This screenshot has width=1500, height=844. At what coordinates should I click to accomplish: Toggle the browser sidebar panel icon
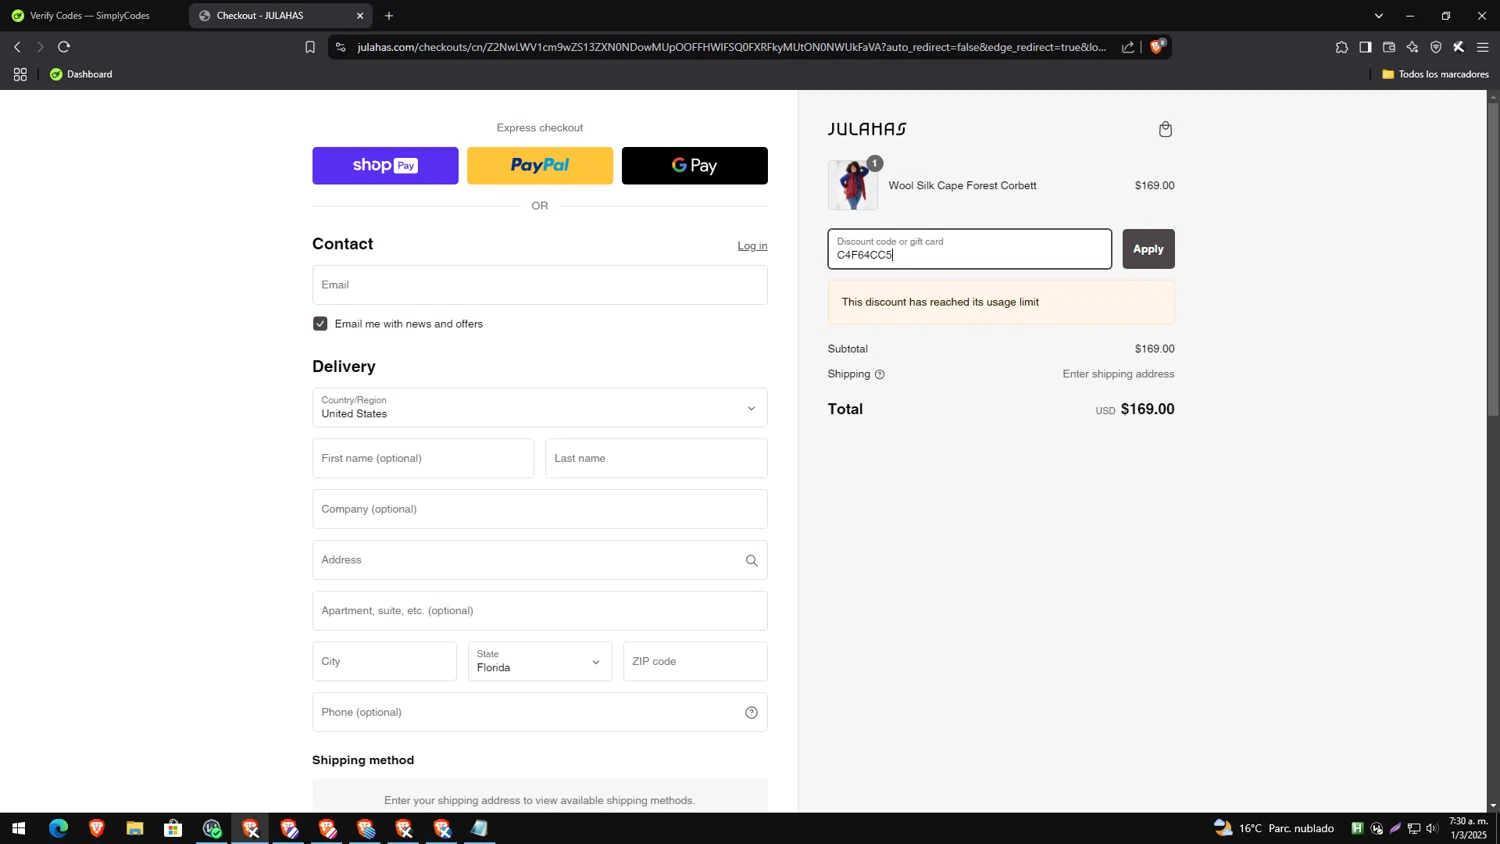(x=1365, y=47)
